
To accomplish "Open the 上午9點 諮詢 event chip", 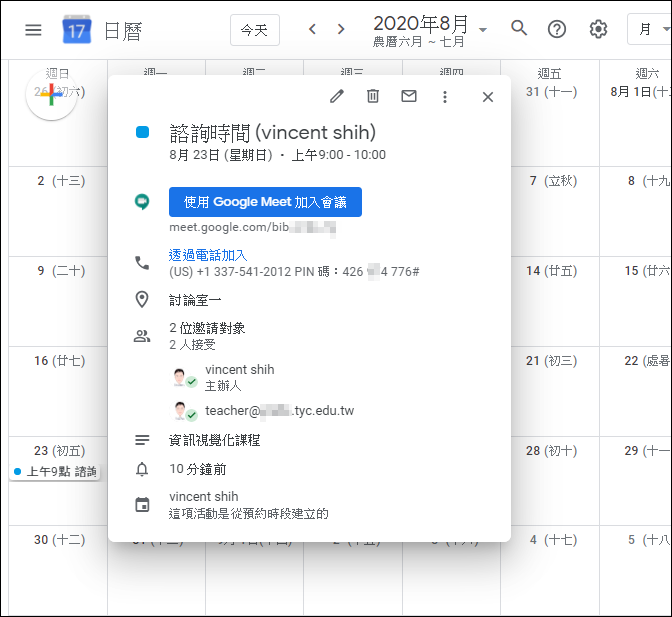I will click(55, 472).
